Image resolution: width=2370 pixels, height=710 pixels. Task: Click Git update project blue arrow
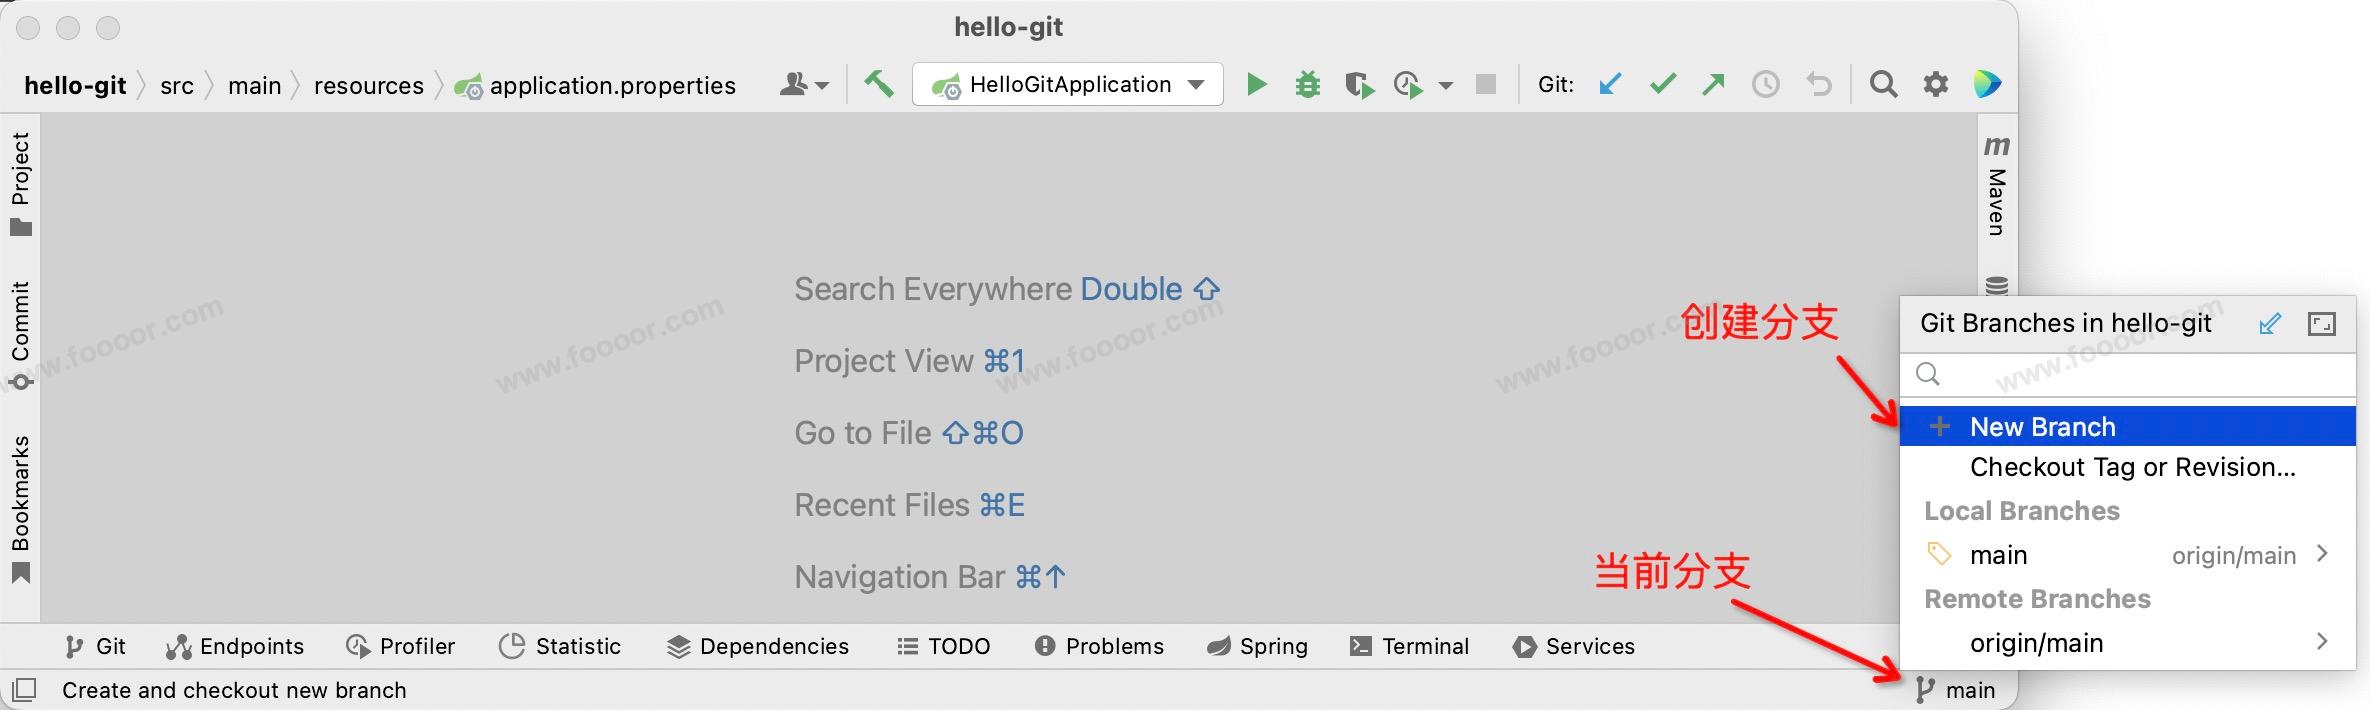tap(1610, 85)
